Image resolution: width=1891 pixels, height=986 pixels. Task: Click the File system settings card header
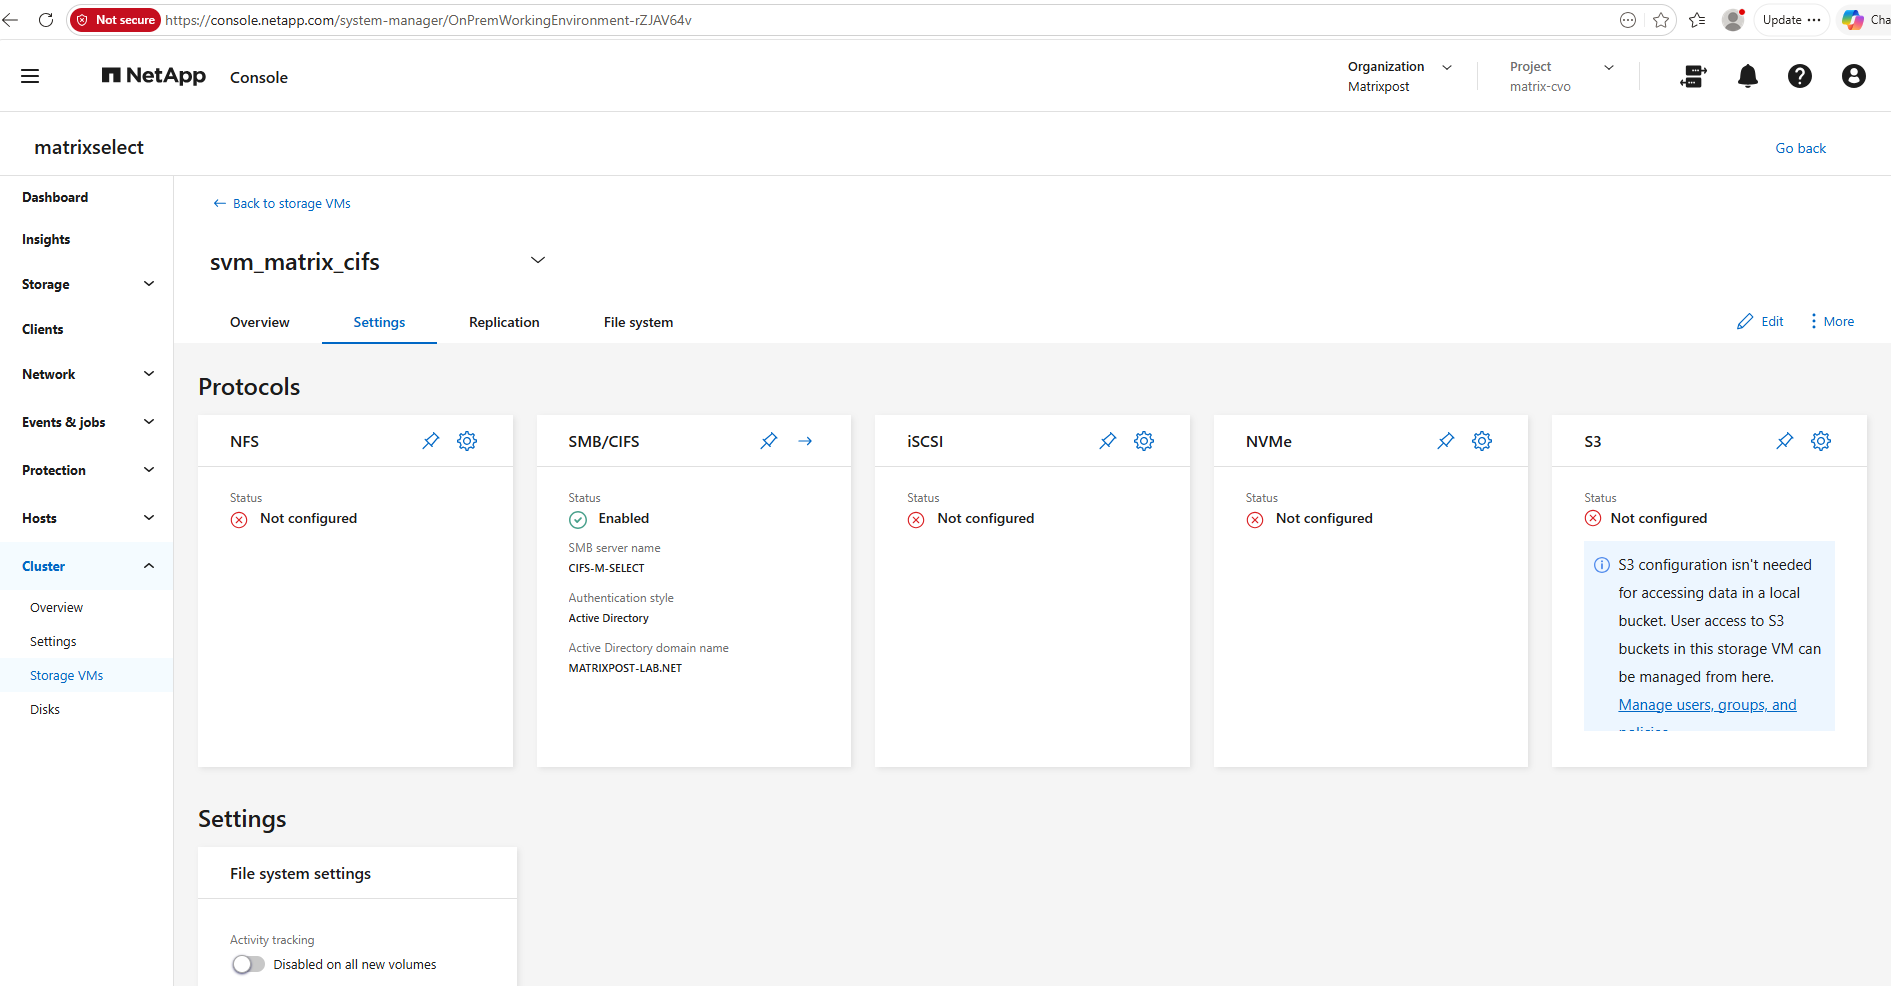[357, 873]
